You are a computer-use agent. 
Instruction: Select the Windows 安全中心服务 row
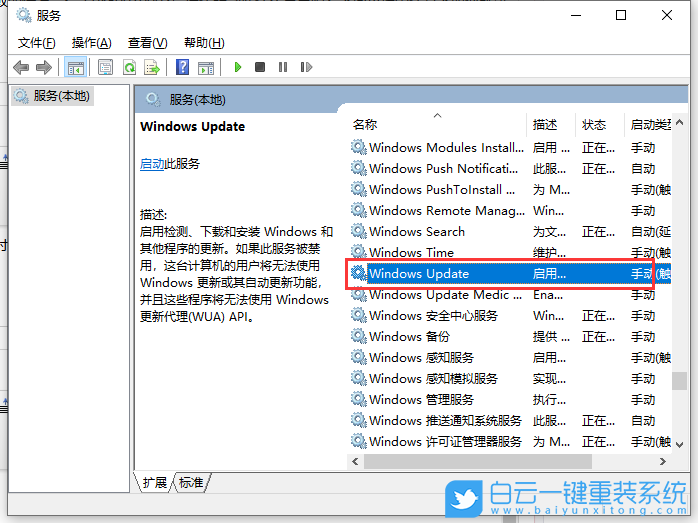[x=510, y=316]
